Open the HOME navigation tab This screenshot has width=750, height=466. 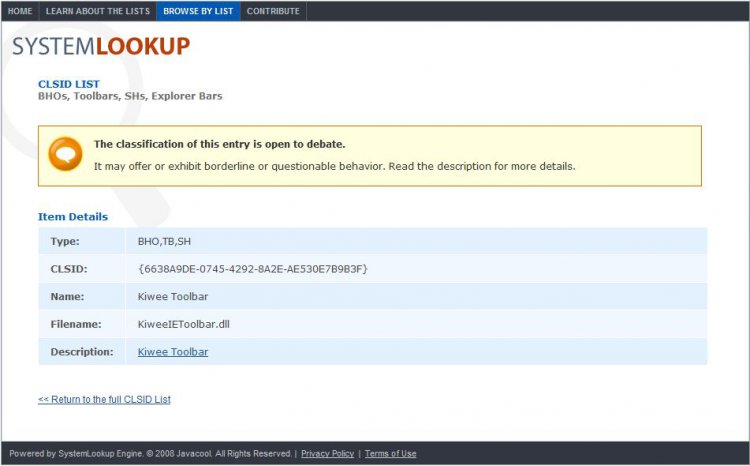click(x=20, y=11)
